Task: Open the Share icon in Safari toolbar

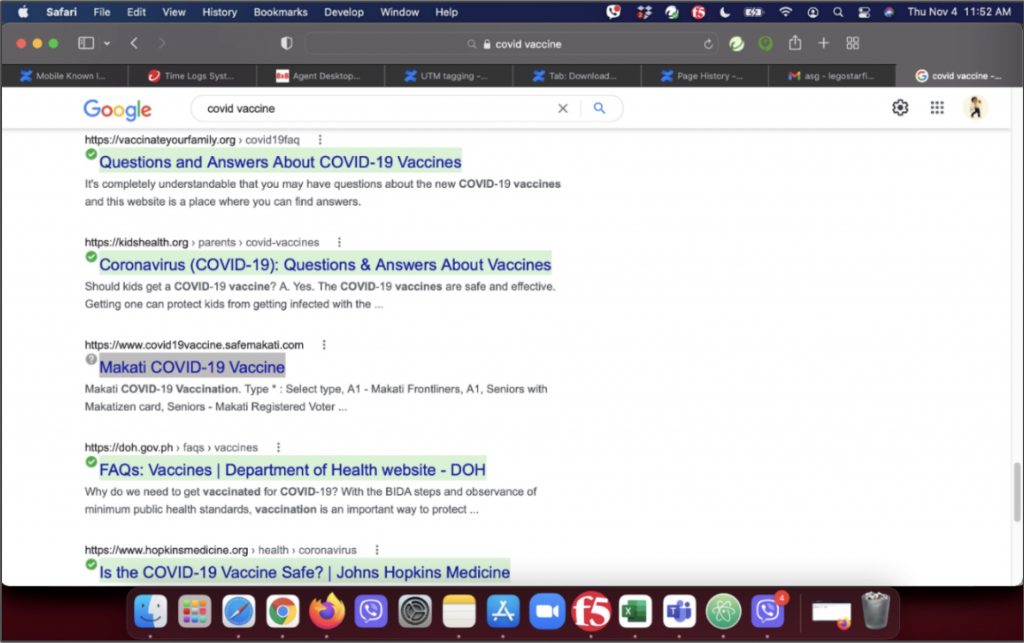Action: (x=795, y=44)
